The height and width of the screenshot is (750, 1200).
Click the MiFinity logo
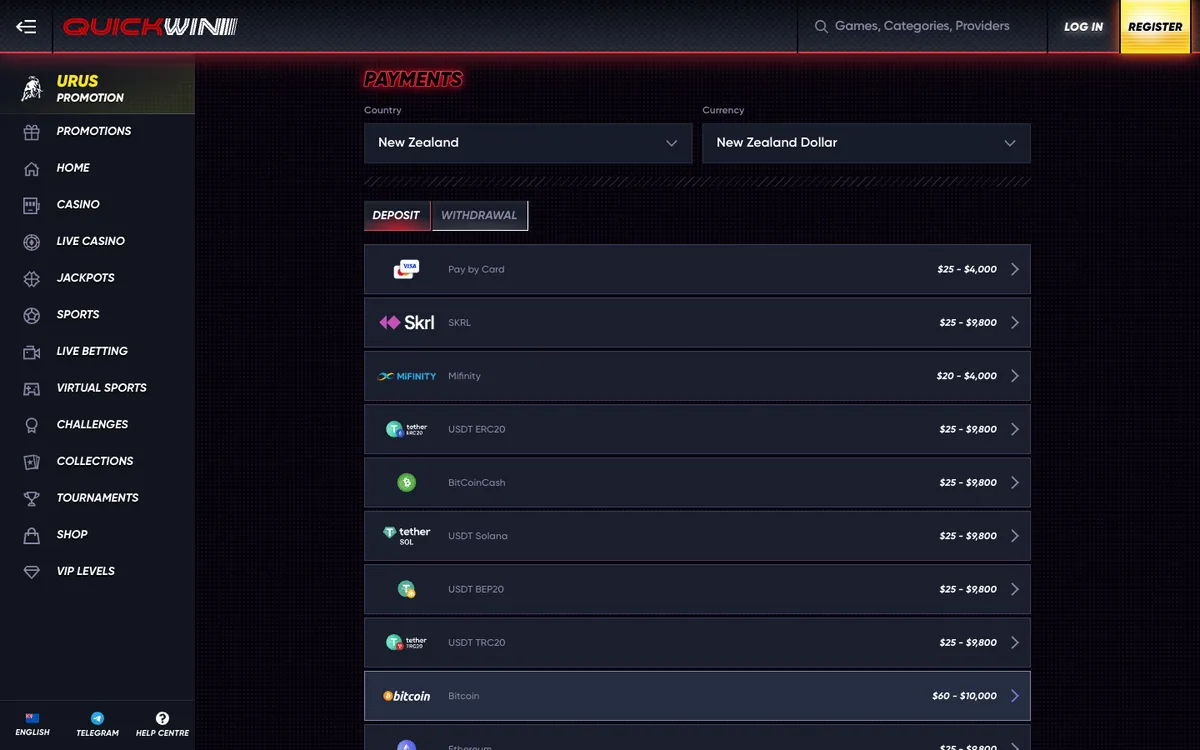click(407, 376)
